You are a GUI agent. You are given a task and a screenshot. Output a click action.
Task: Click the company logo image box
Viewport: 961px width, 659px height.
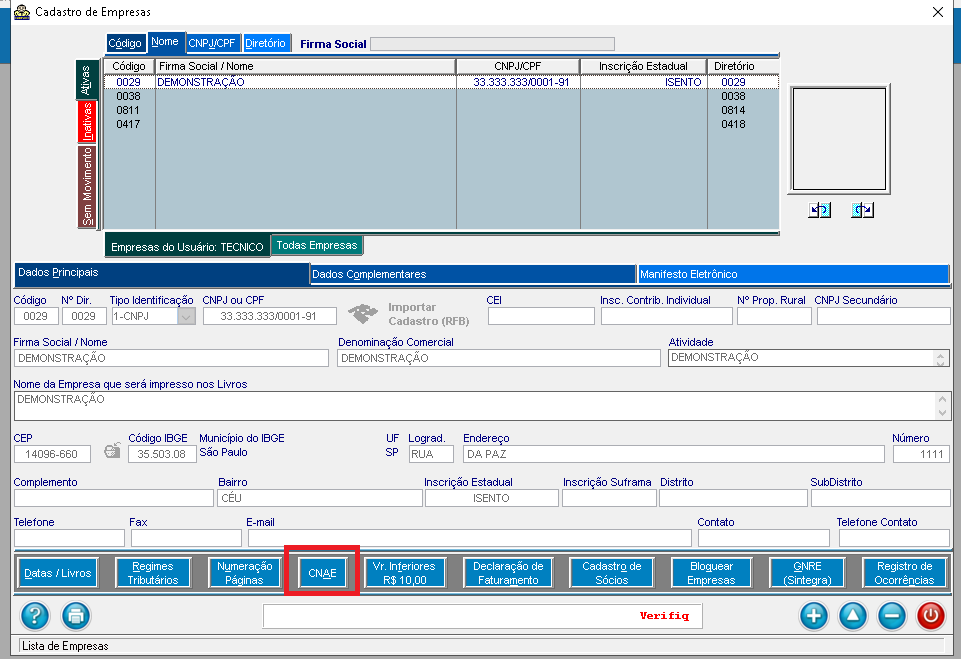[839, 139]
